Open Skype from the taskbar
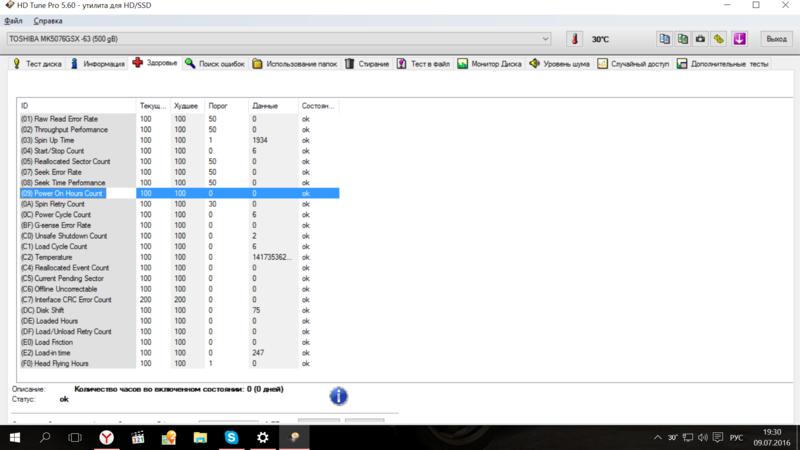 pyautogui.click(x=231, y=437)
